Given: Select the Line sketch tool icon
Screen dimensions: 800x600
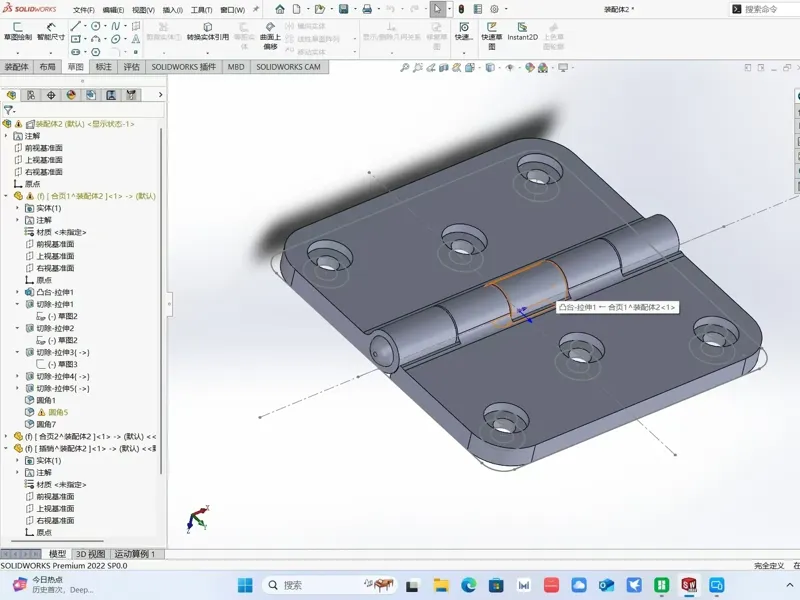Looking at the screenshot, I should pos(76,26).
